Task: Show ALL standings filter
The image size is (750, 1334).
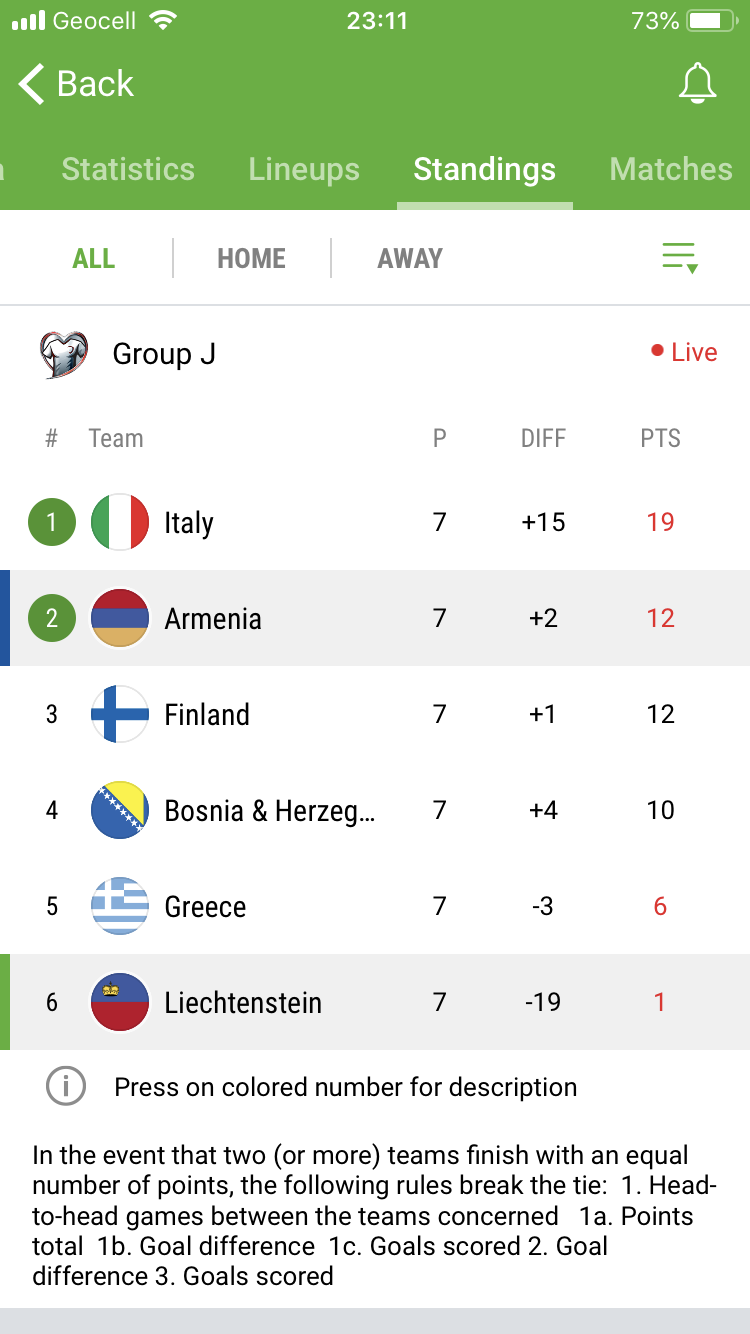Action: pyautogui.click(x=94, y=259)
